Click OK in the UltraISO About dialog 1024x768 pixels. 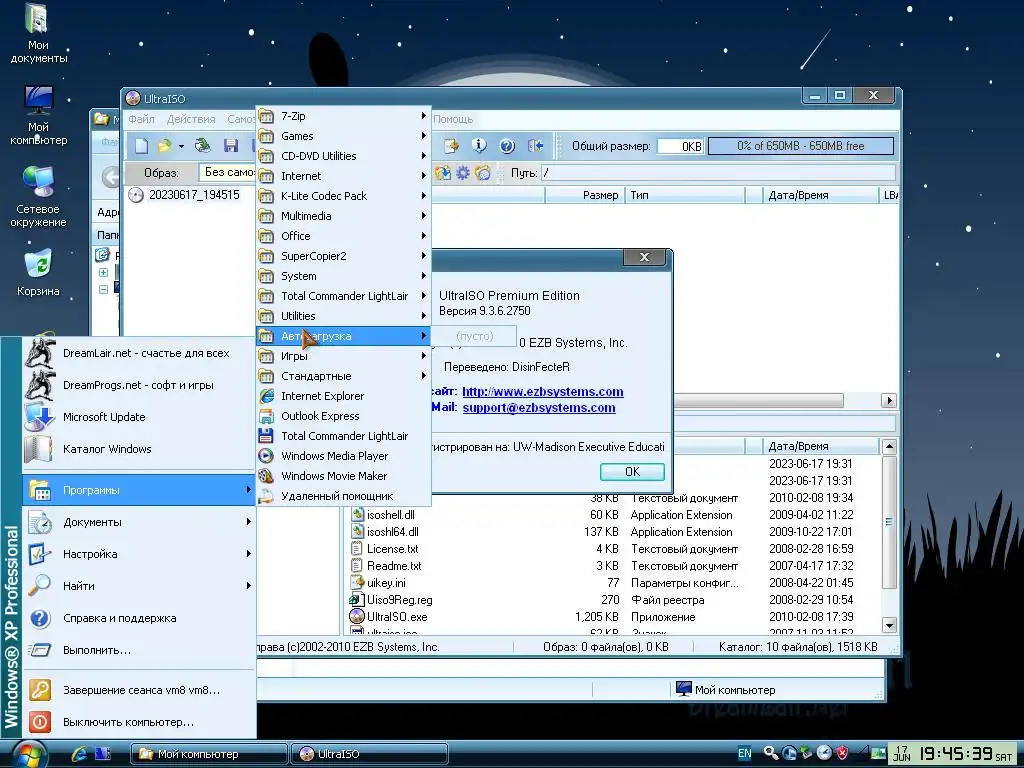(632, 472)
